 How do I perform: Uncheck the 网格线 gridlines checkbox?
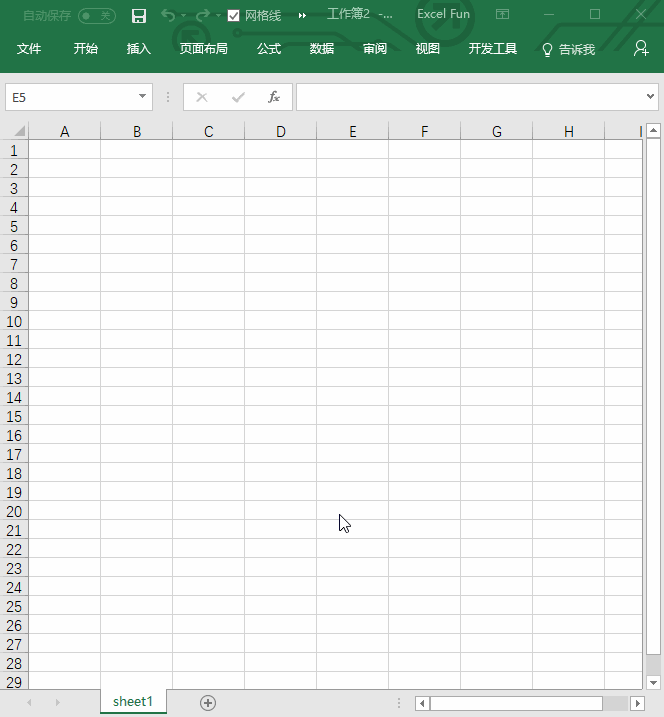pyautogui.click(x=234, y=16)
